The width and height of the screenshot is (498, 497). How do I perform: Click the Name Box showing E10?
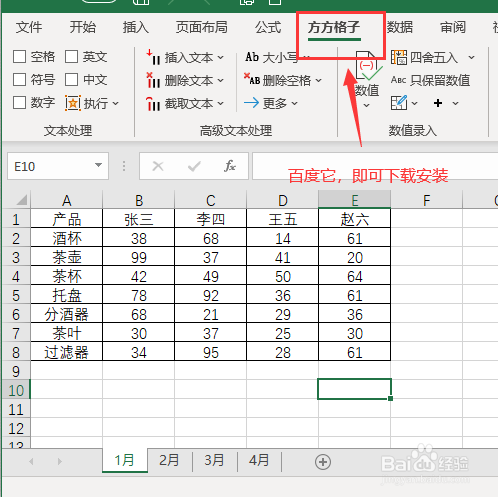point(58,166)
